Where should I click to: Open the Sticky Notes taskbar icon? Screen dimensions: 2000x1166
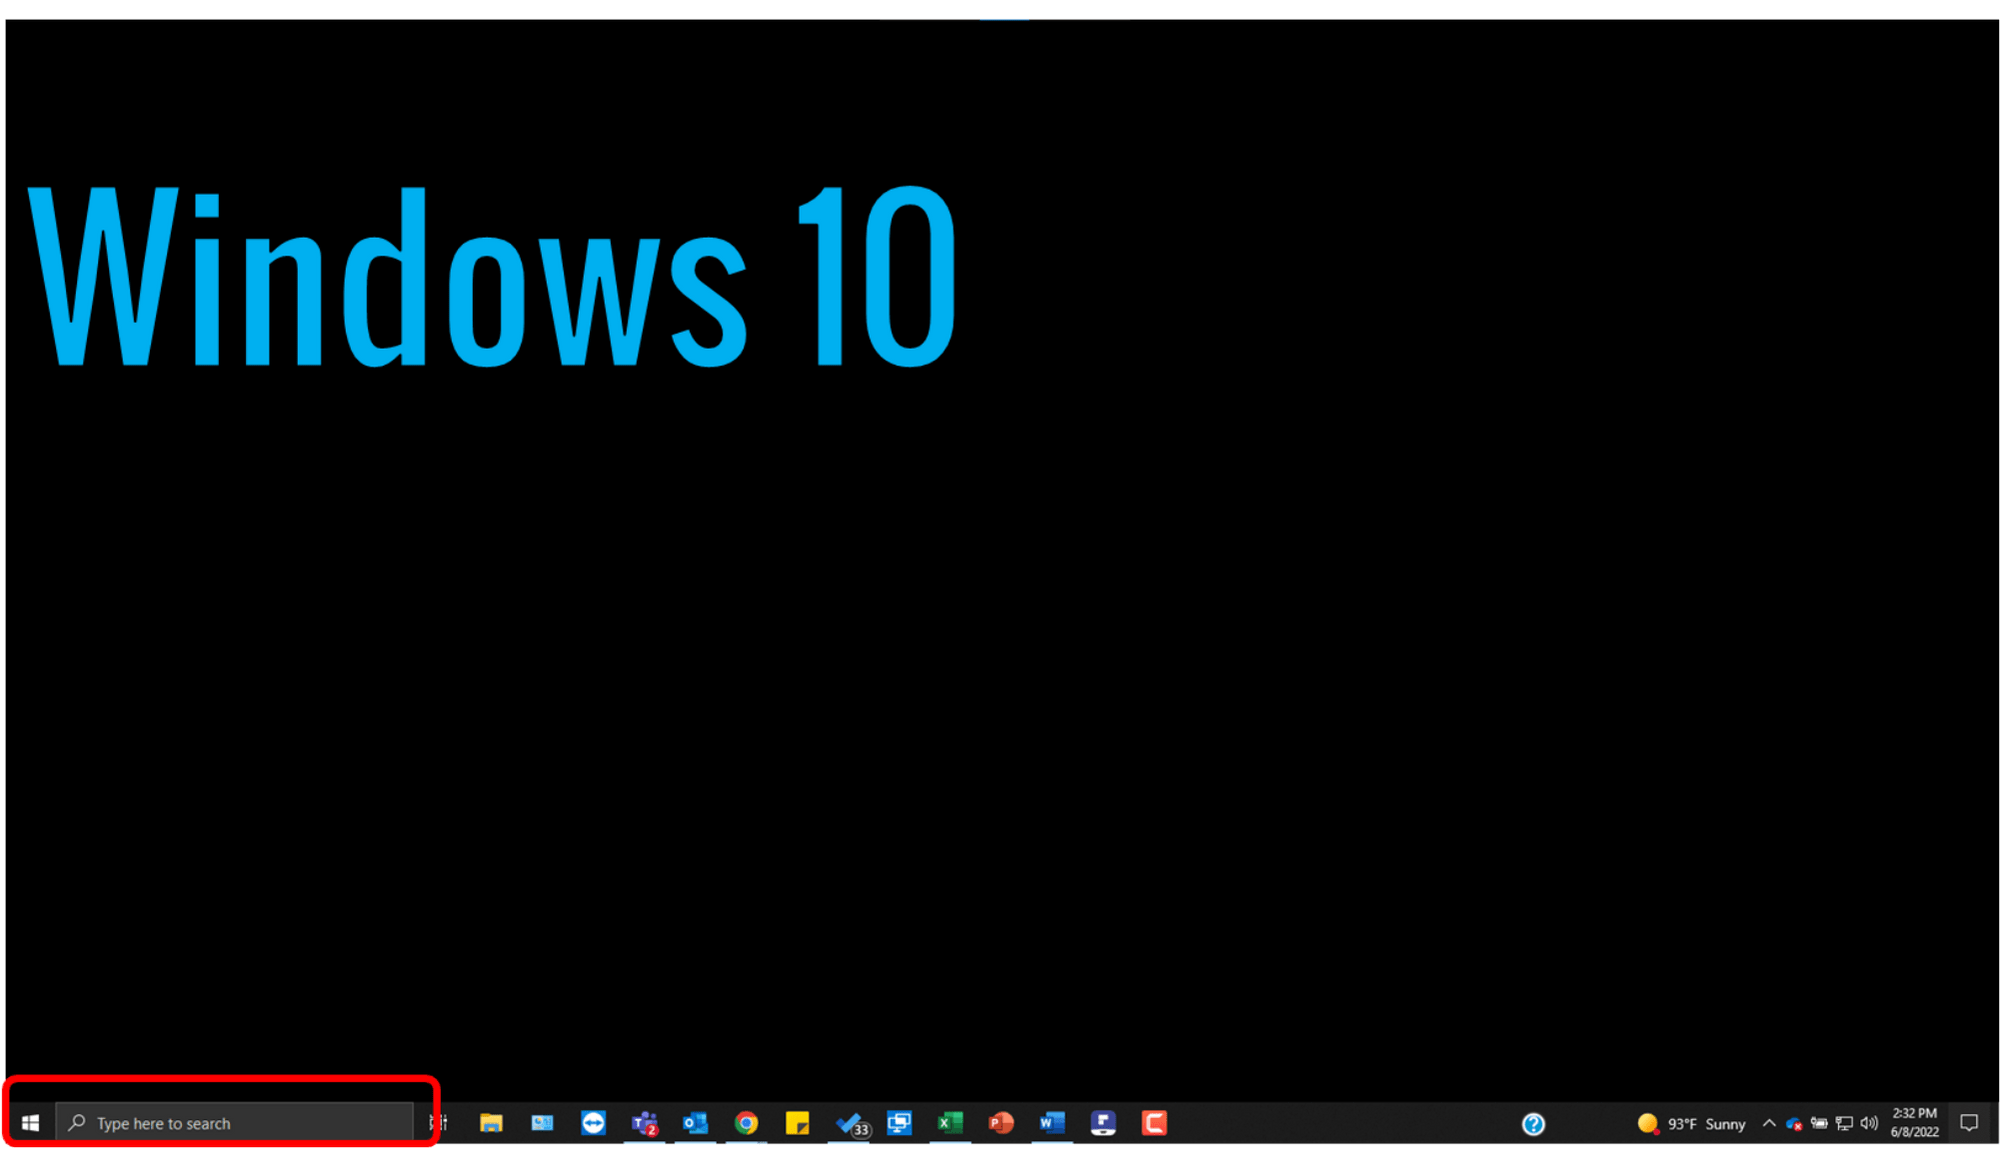[x=797, y=1123]
